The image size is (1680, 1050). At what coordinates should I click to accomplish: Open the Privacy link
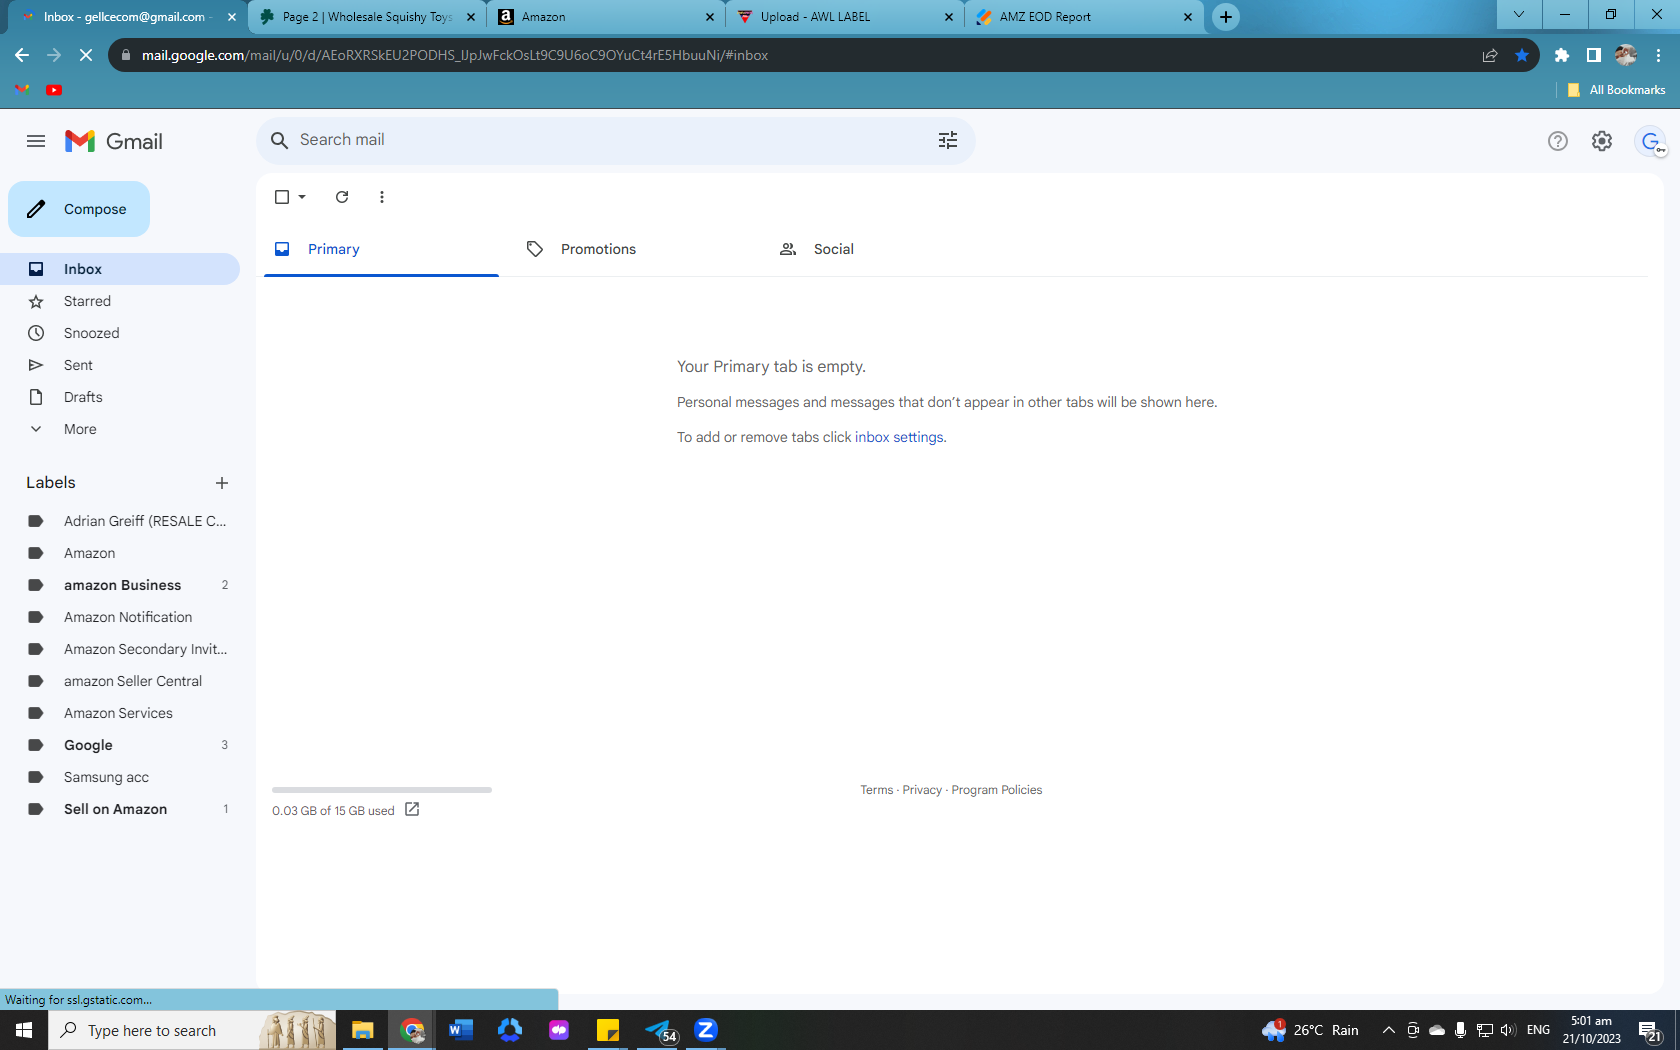(922, 790)
